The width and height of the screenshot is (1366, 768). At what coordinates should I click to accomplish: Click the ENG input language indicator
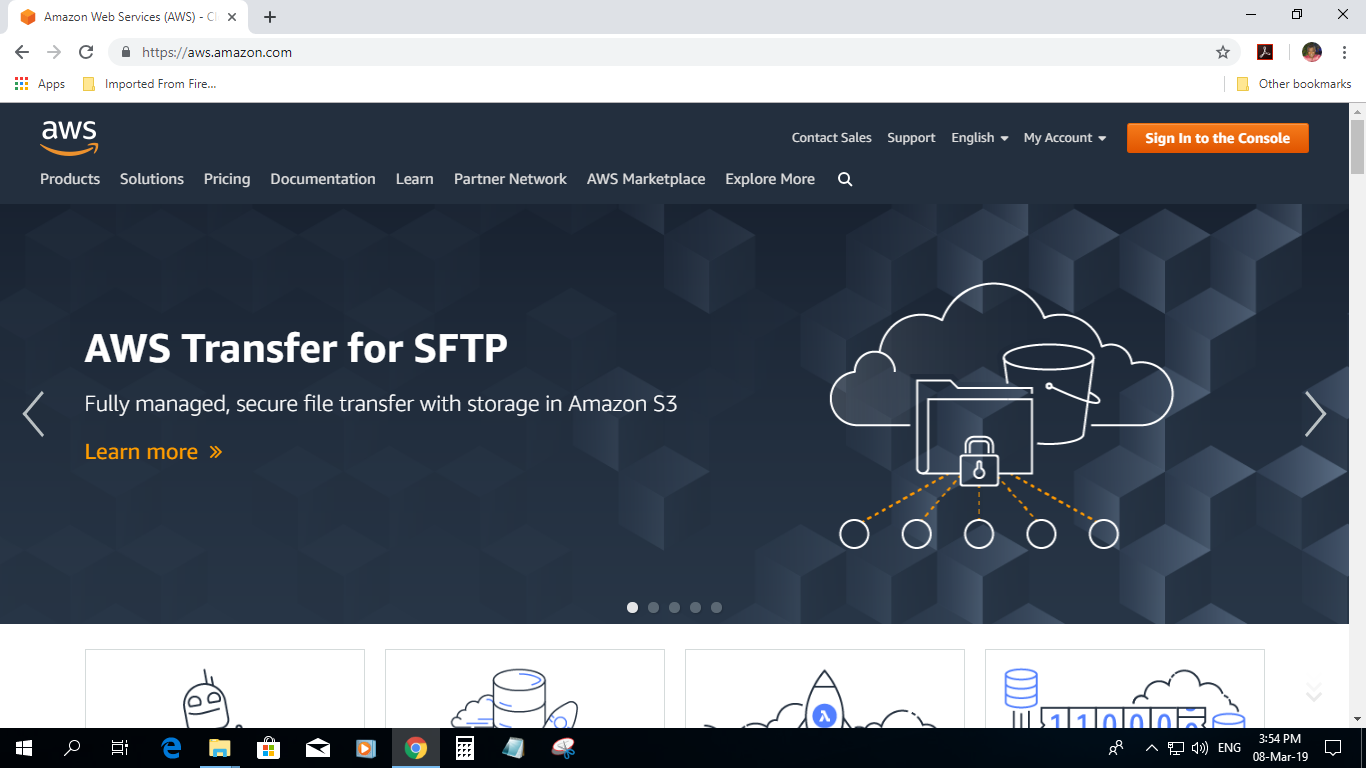pos(1230,747)
